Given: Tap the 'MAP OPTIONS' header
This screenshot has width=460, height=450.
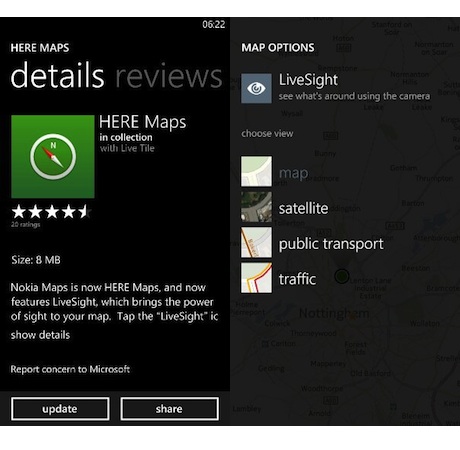Looking at the screenshot, I should click(278, 48).
